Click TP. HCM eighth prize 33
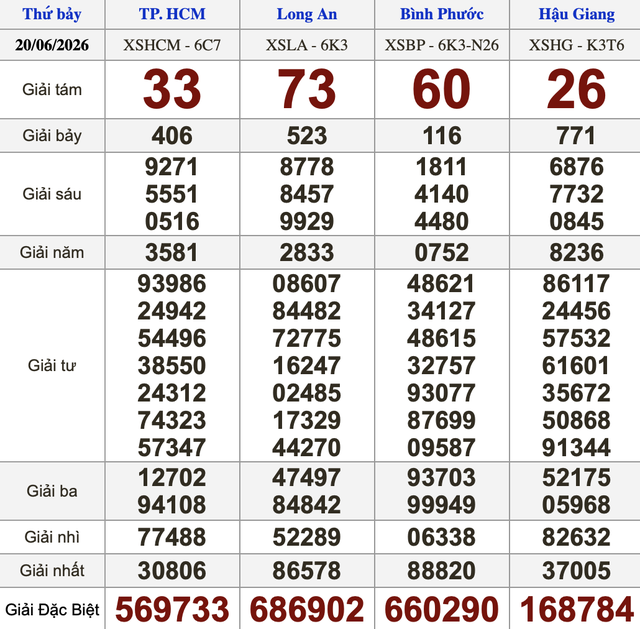This screenshot has width=640, height=629. click(x=172, y=89)
